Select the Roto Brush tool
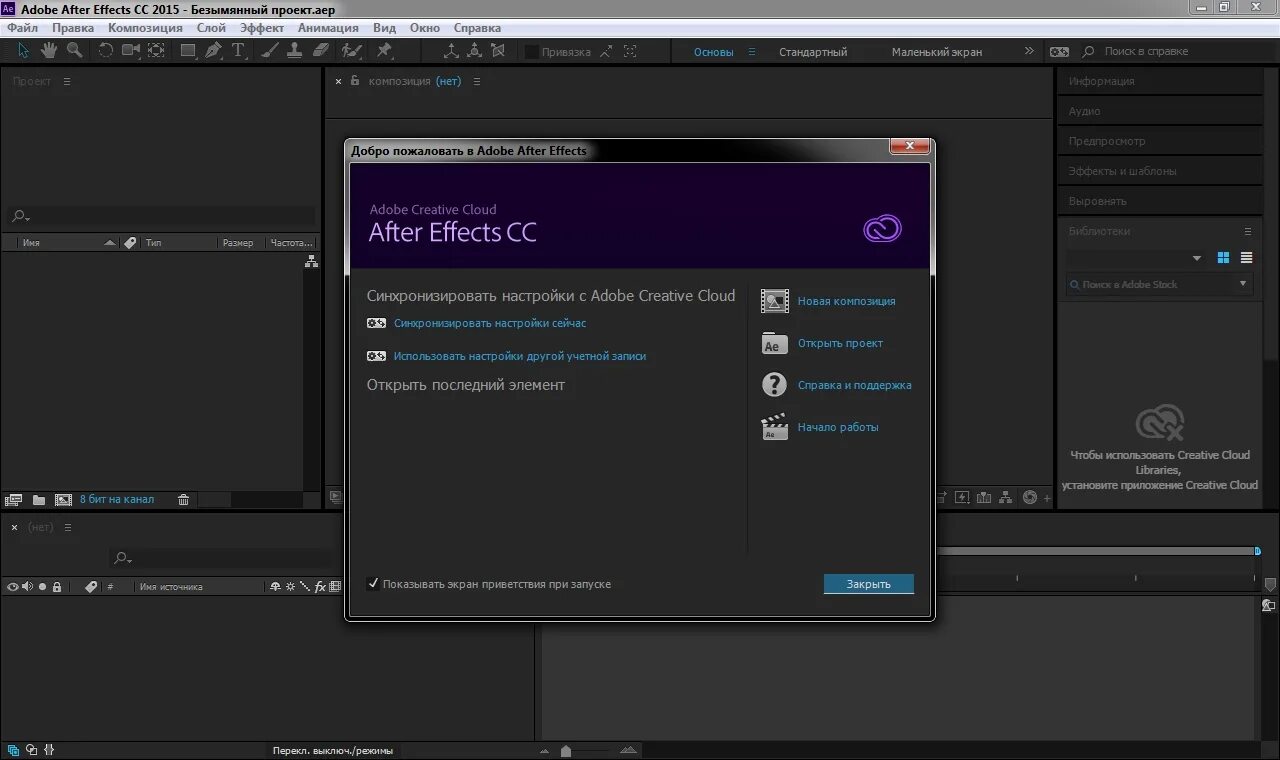The image size is (1280, 760). tap(351, 51)
